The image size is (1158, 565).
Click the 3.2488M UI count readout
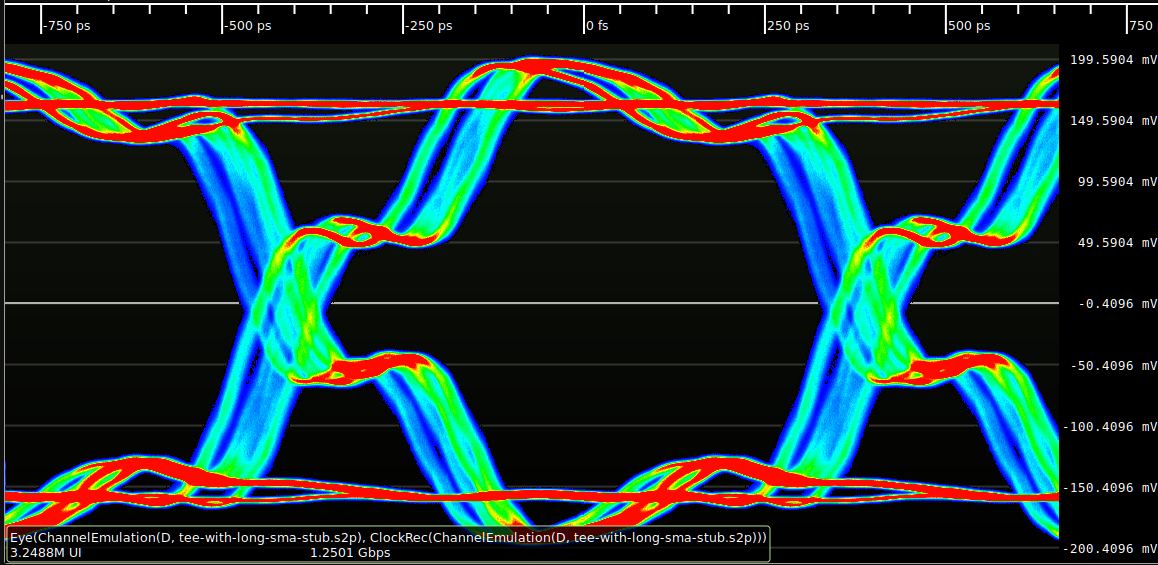point(44,552)
